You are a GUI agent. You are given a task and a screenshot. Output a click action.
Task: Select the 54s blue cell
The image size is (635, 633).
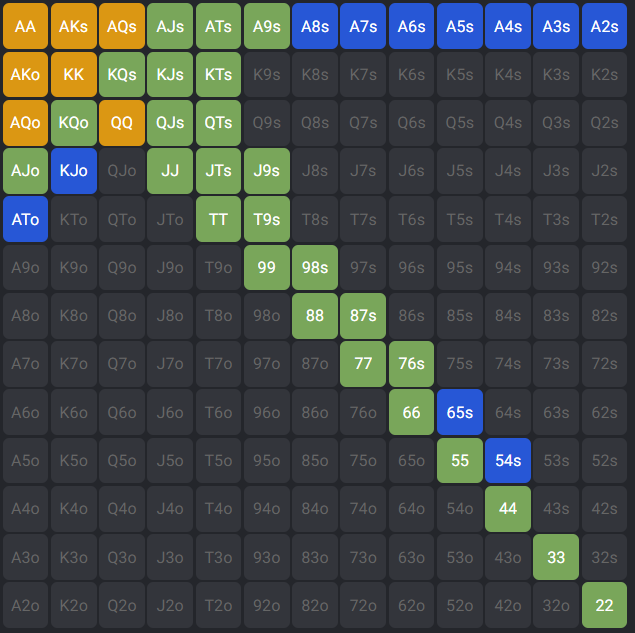click(508, 460)
